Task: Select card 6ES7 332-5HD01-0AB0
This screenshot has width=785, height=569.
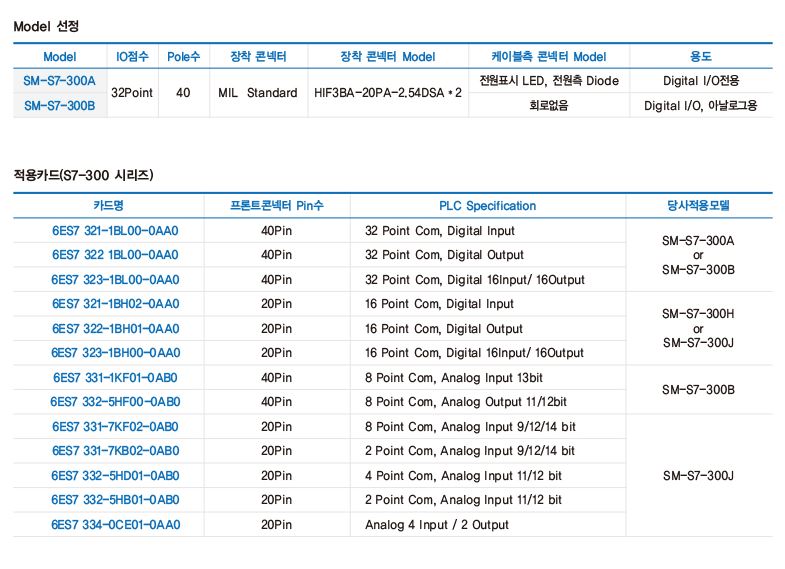Action: 115,476
